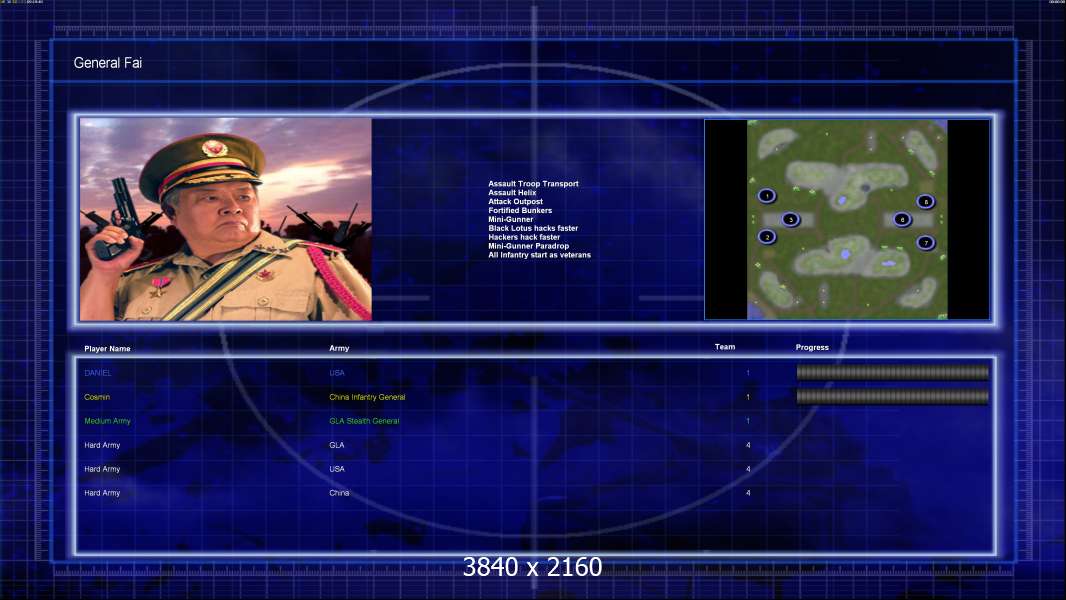Image resolution: width=1066 pixels, height=600 pixels.
Task: Click Cosmin's loading progress bar
Action: (893, 396)
